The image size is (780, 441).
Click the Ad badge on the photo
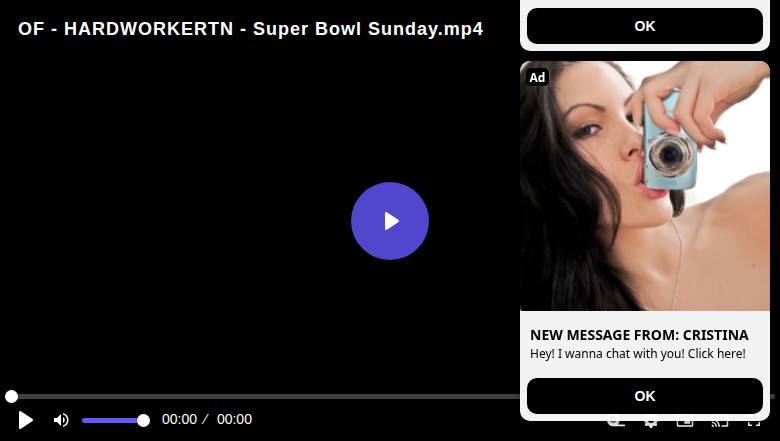coord(537,77)
